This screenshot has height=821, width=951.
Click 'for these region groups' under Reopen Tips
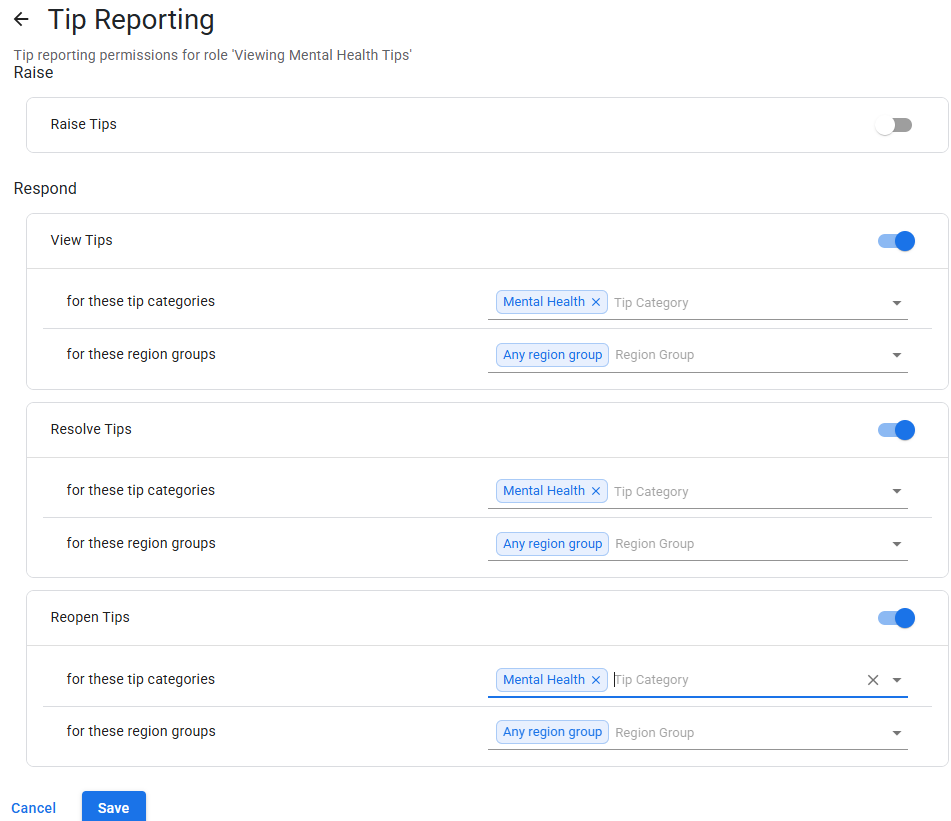click(141, 731)
